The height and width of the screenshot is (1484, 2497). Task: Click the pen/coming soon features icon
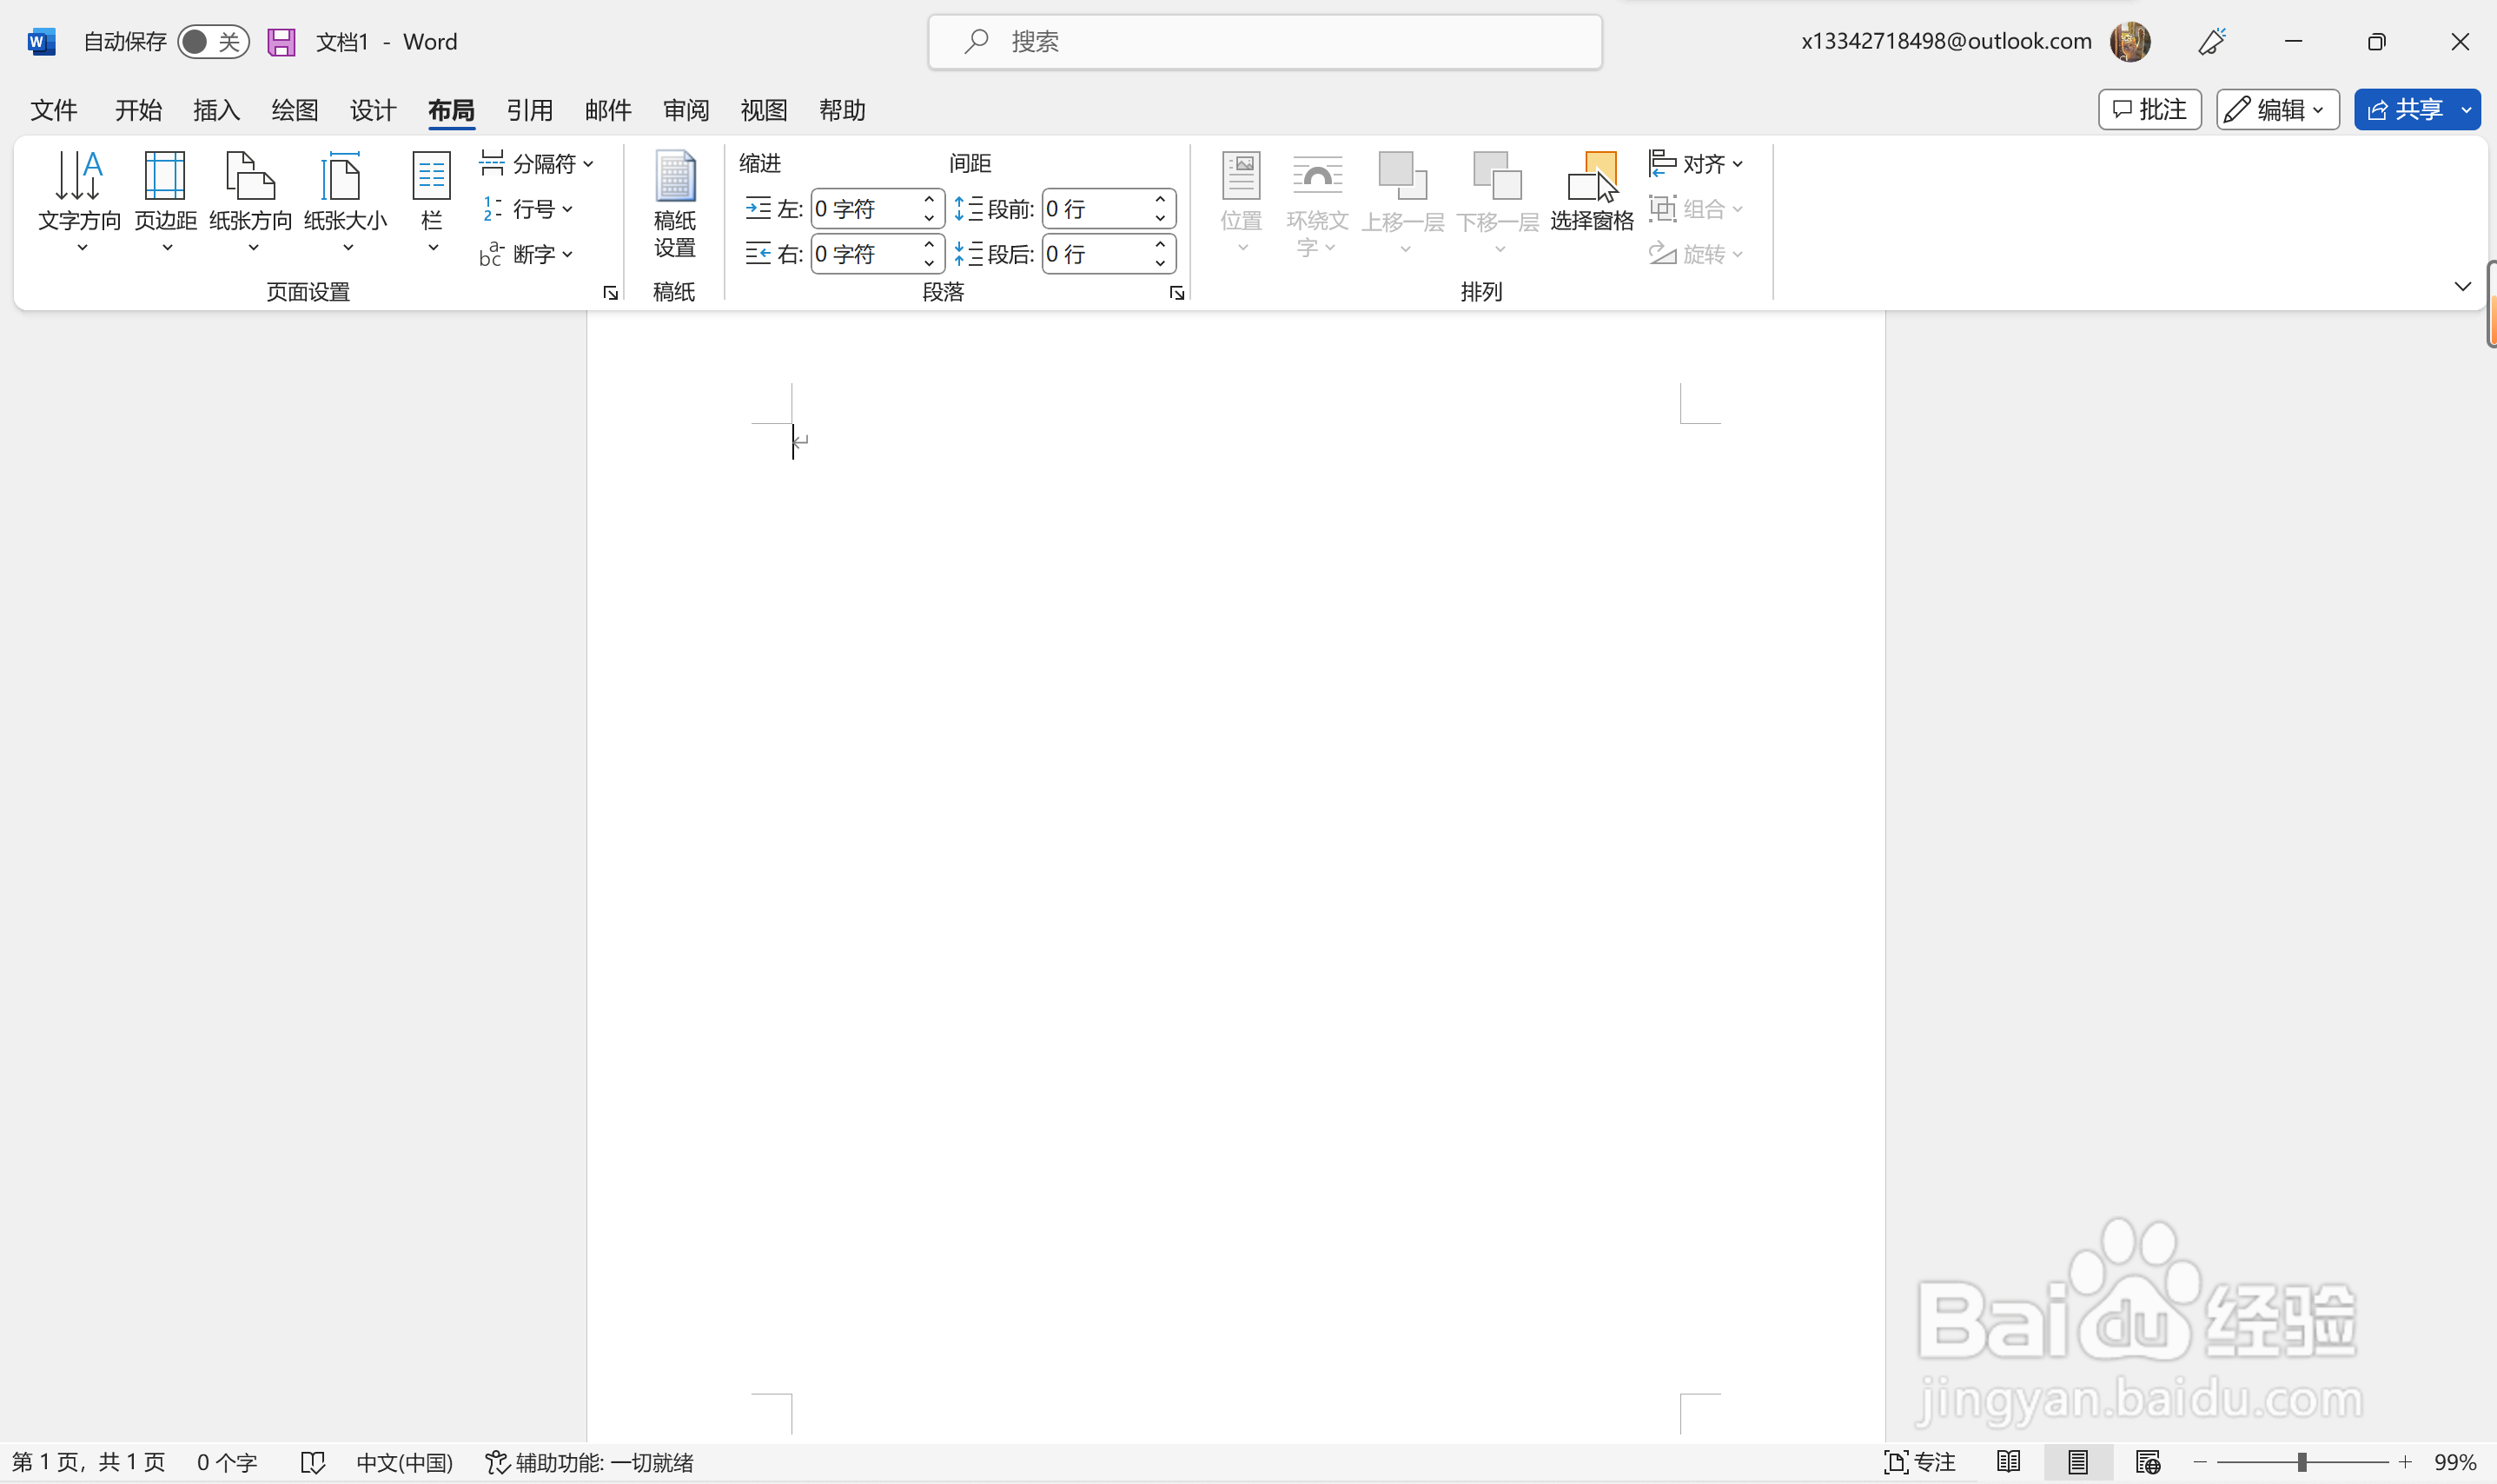2211,42
